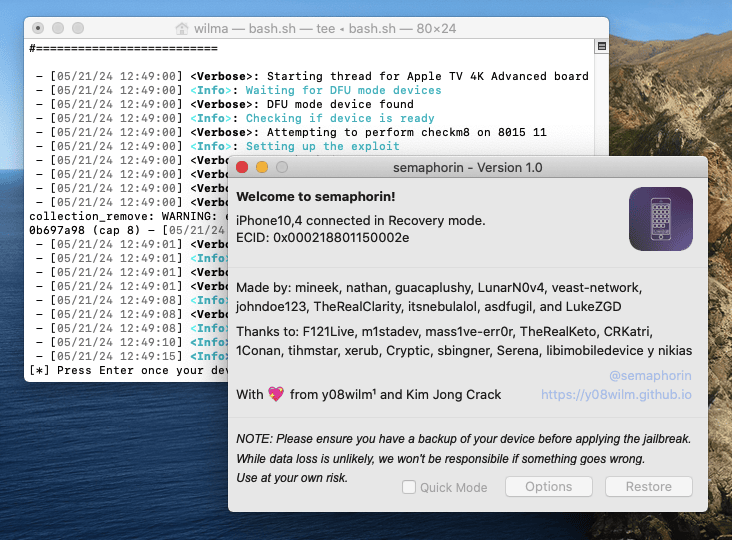Zoom the Terminal window with green button
Viewport: 732px width, 540px height.
pos(78,29)
